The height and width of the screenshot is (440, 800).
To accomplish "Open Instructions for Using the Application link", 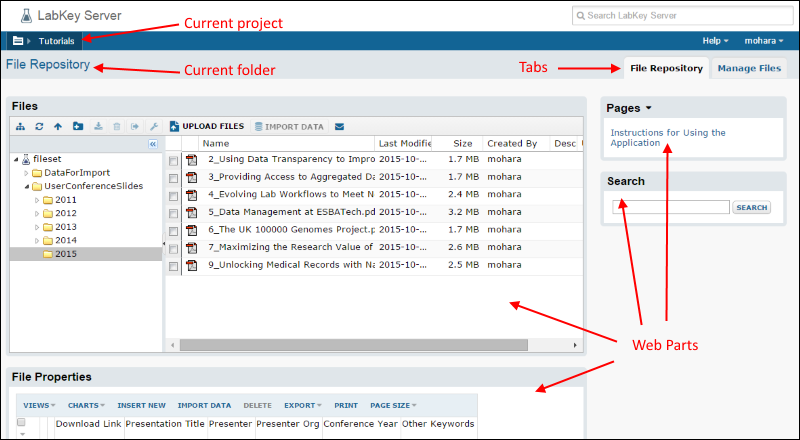I will (668, 138).
